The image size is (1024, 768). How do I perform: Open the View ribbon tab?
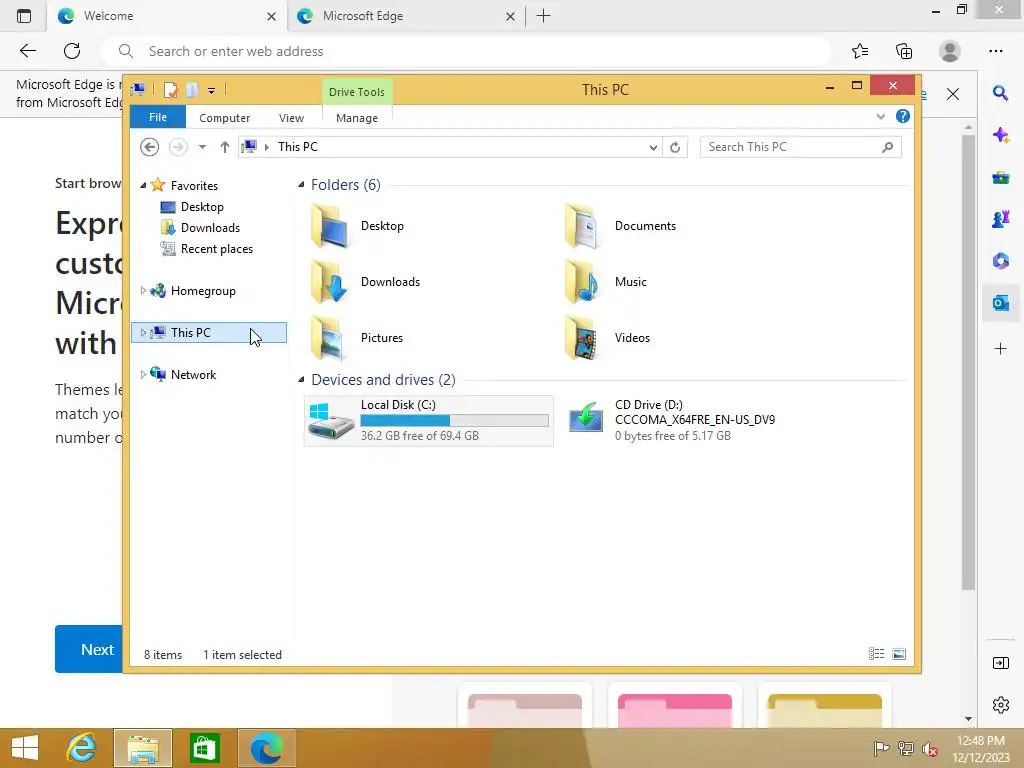pos(291,118)
